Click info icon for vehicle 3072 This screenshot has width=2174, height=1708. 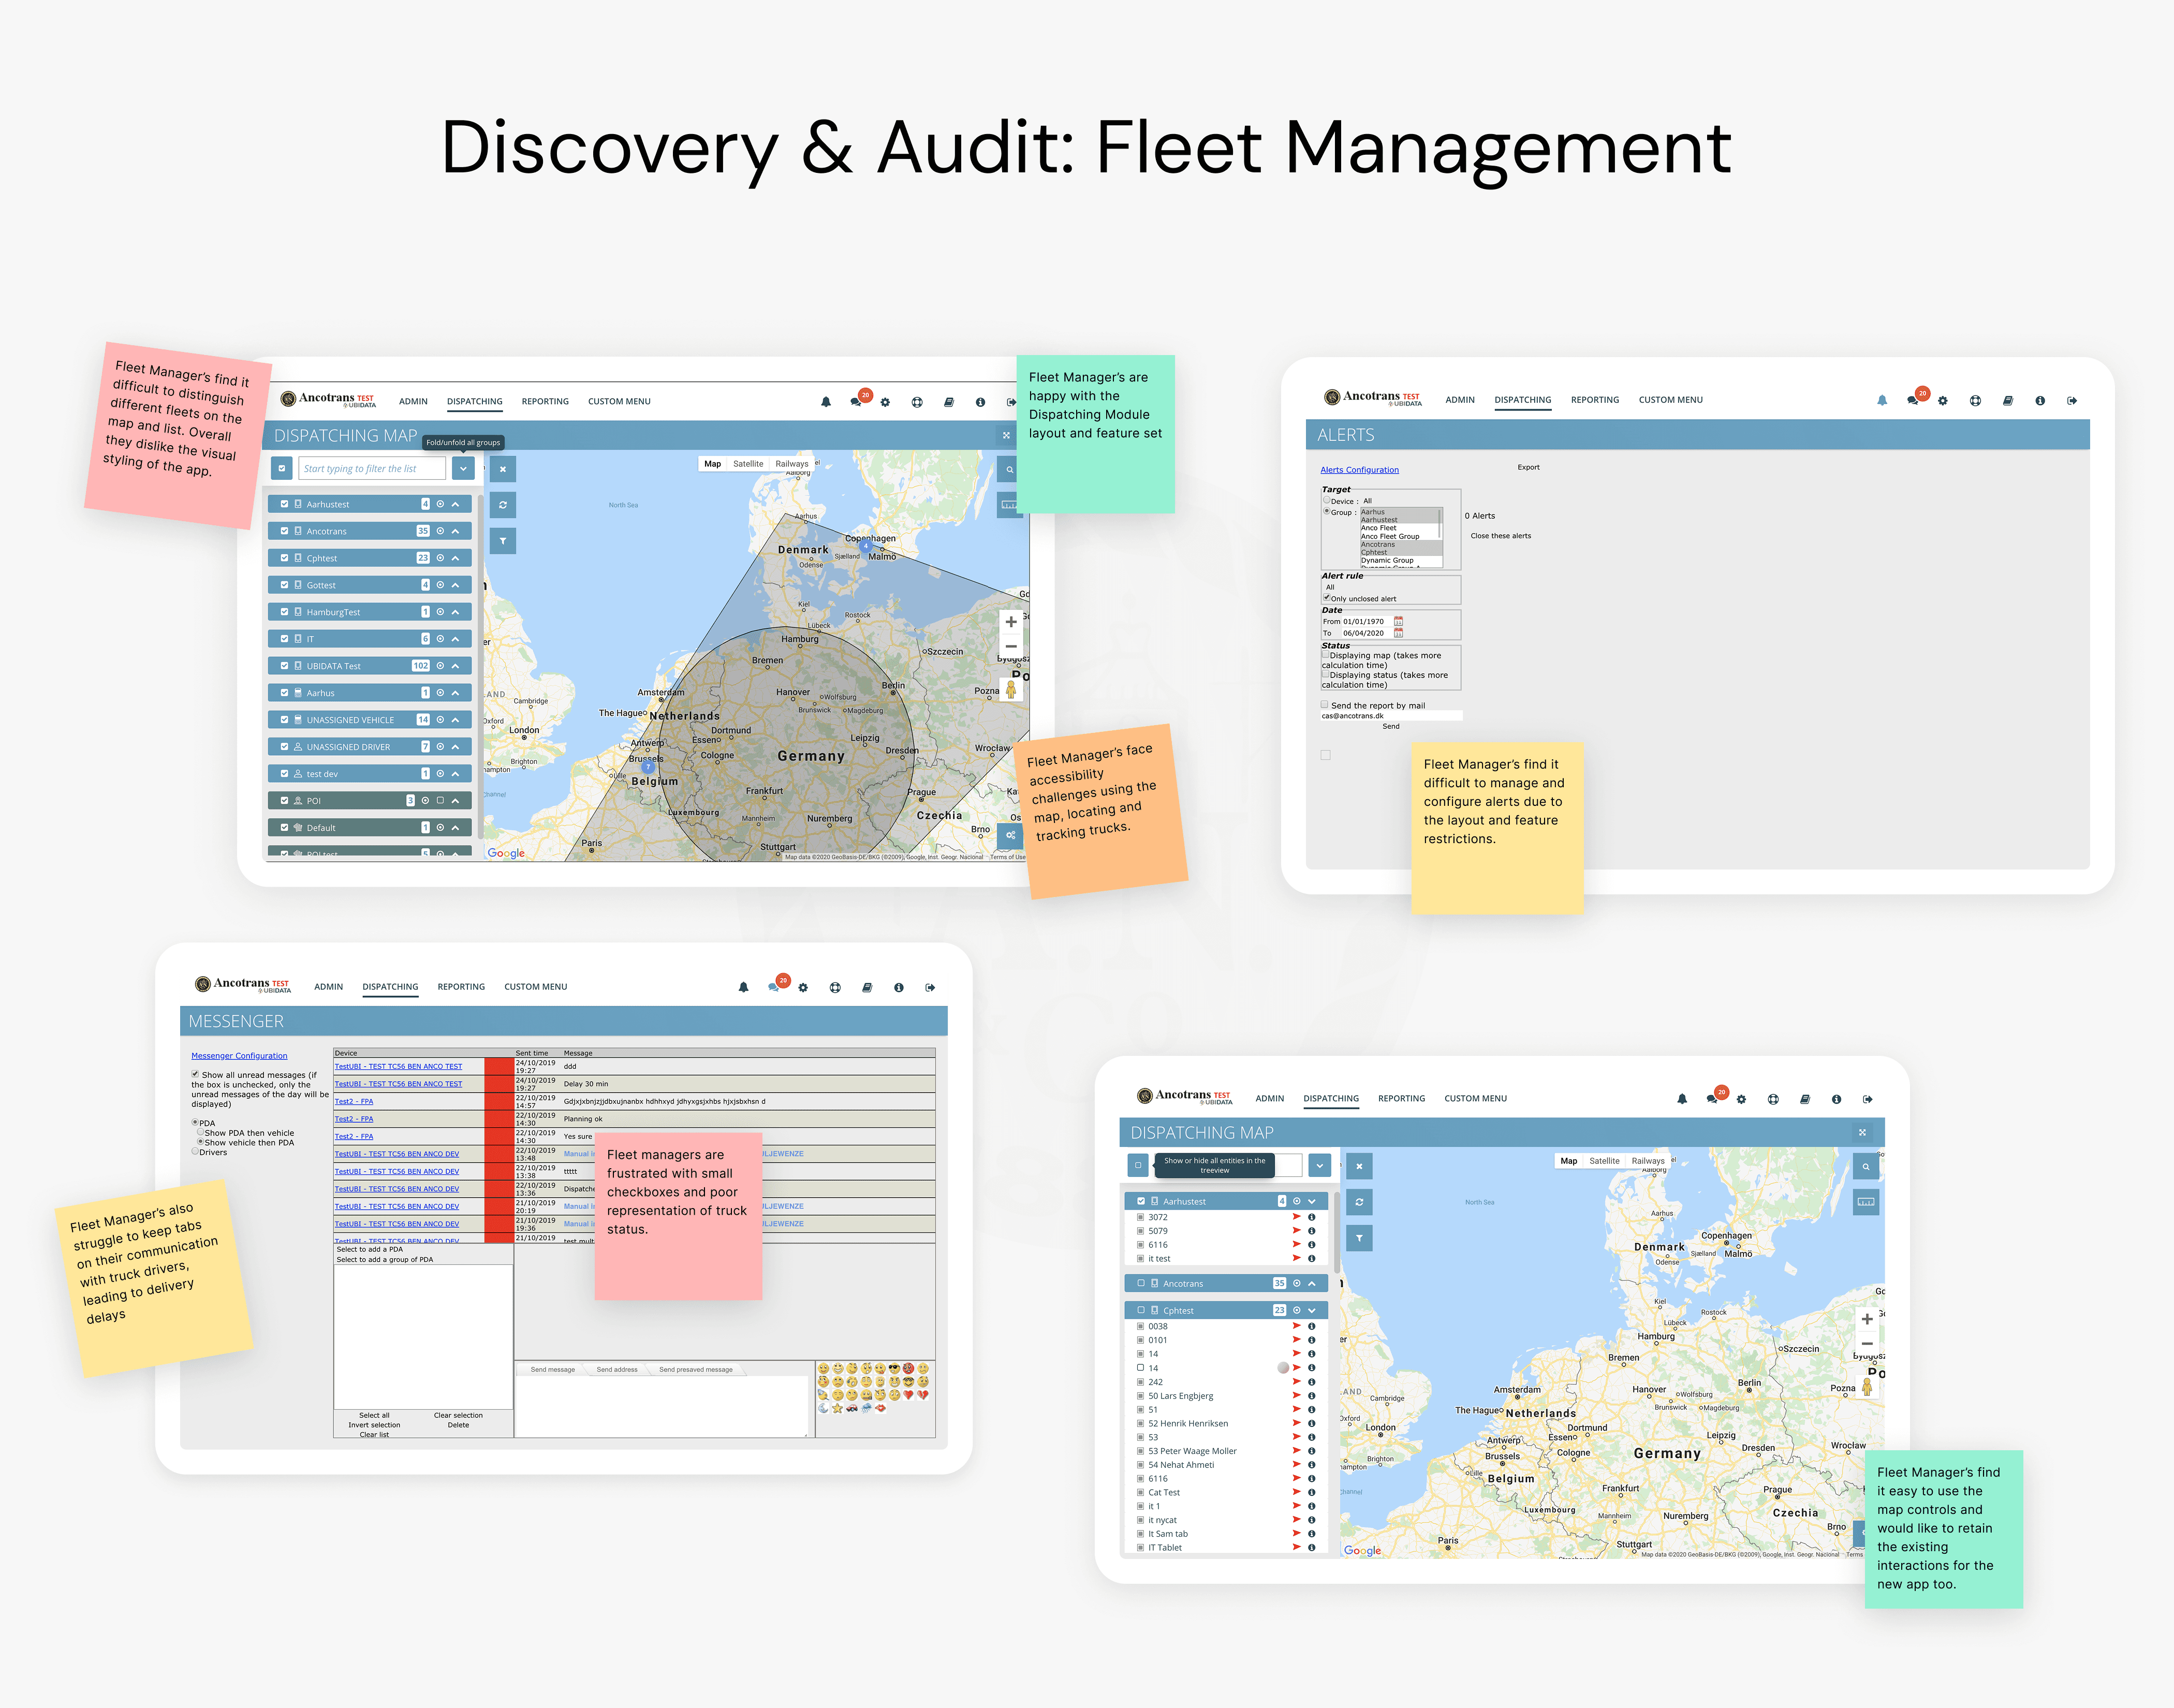pyautogui.click(x=1311, y=1217)
